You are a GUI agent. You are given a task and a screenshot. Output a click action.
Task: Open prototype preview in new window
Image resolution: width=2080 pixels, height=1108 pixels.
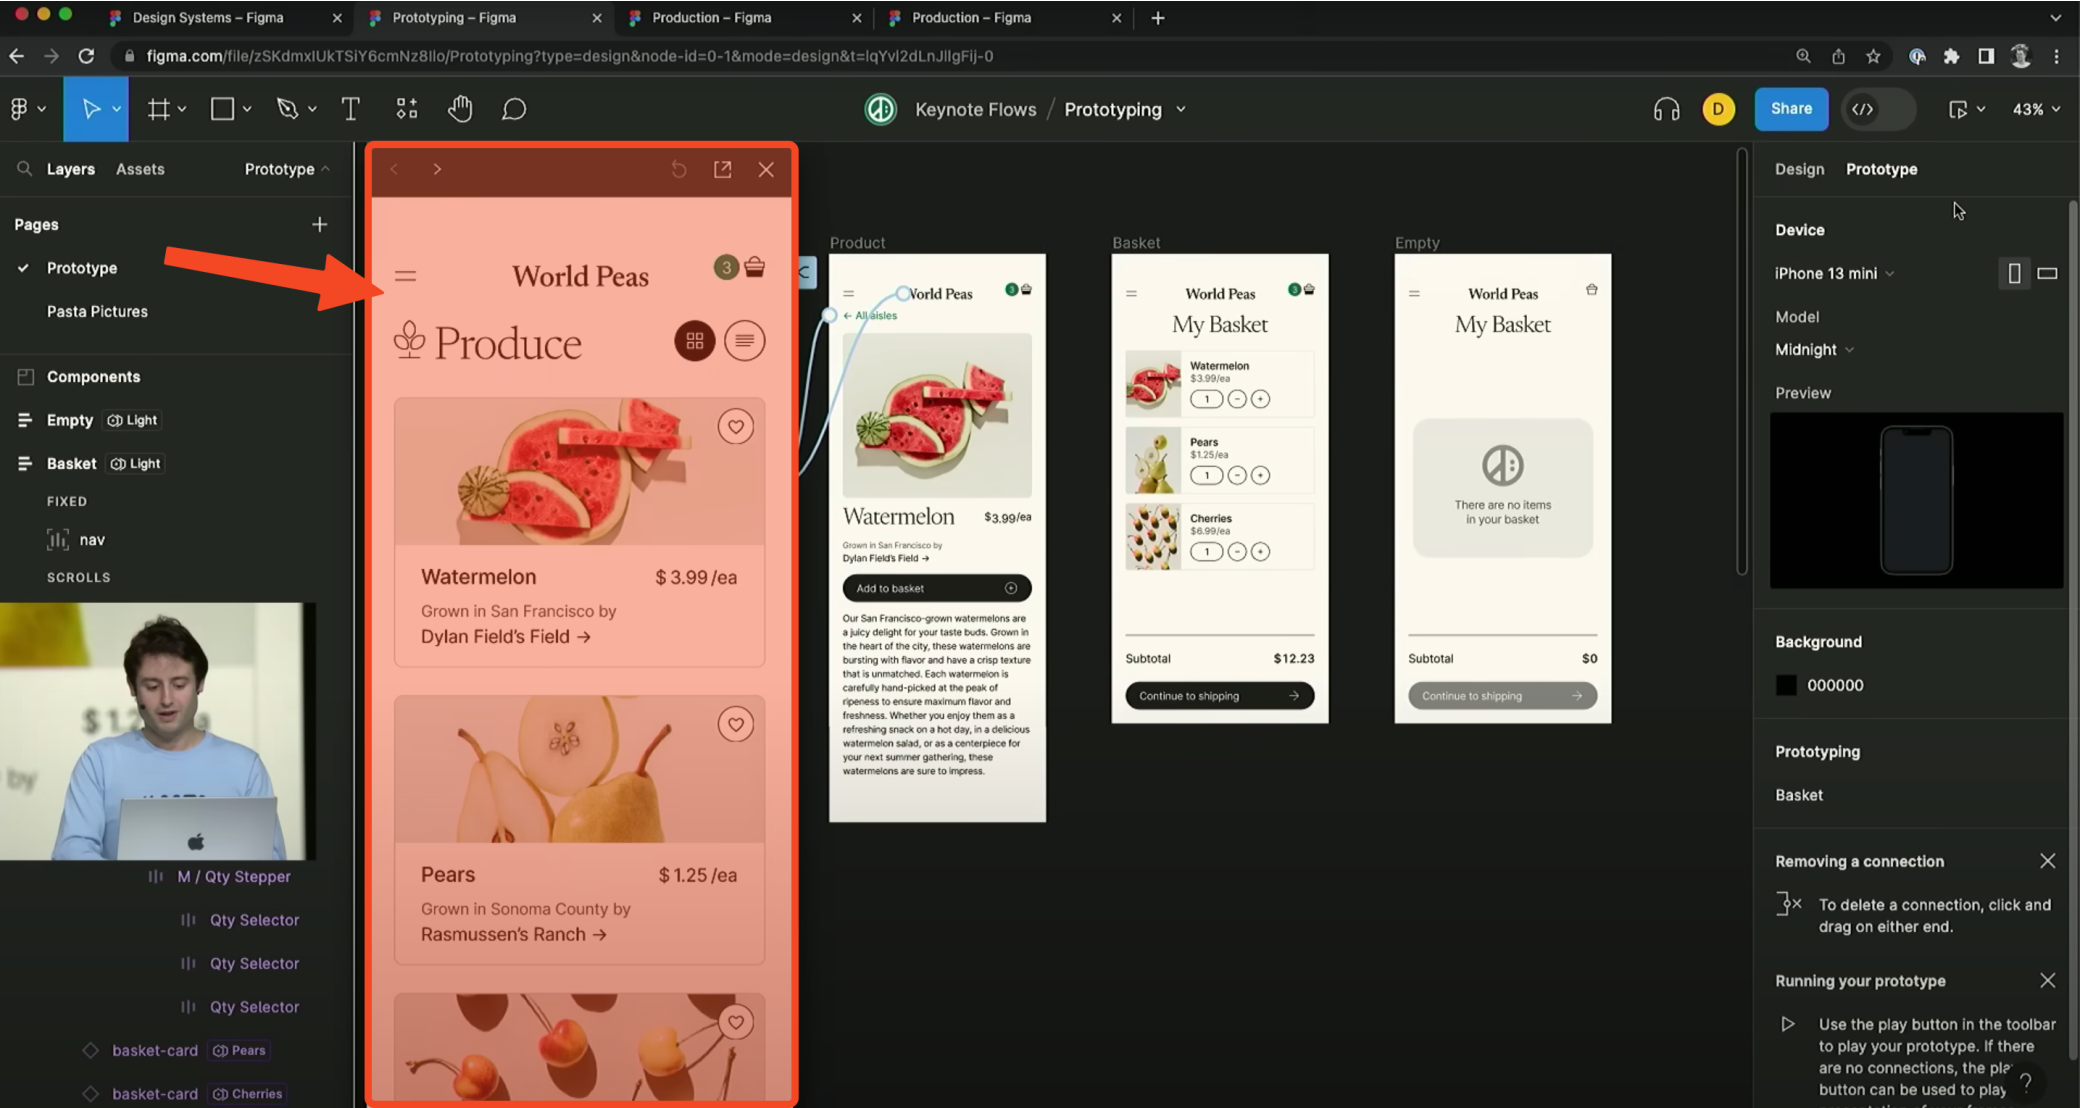pos(722,170)
